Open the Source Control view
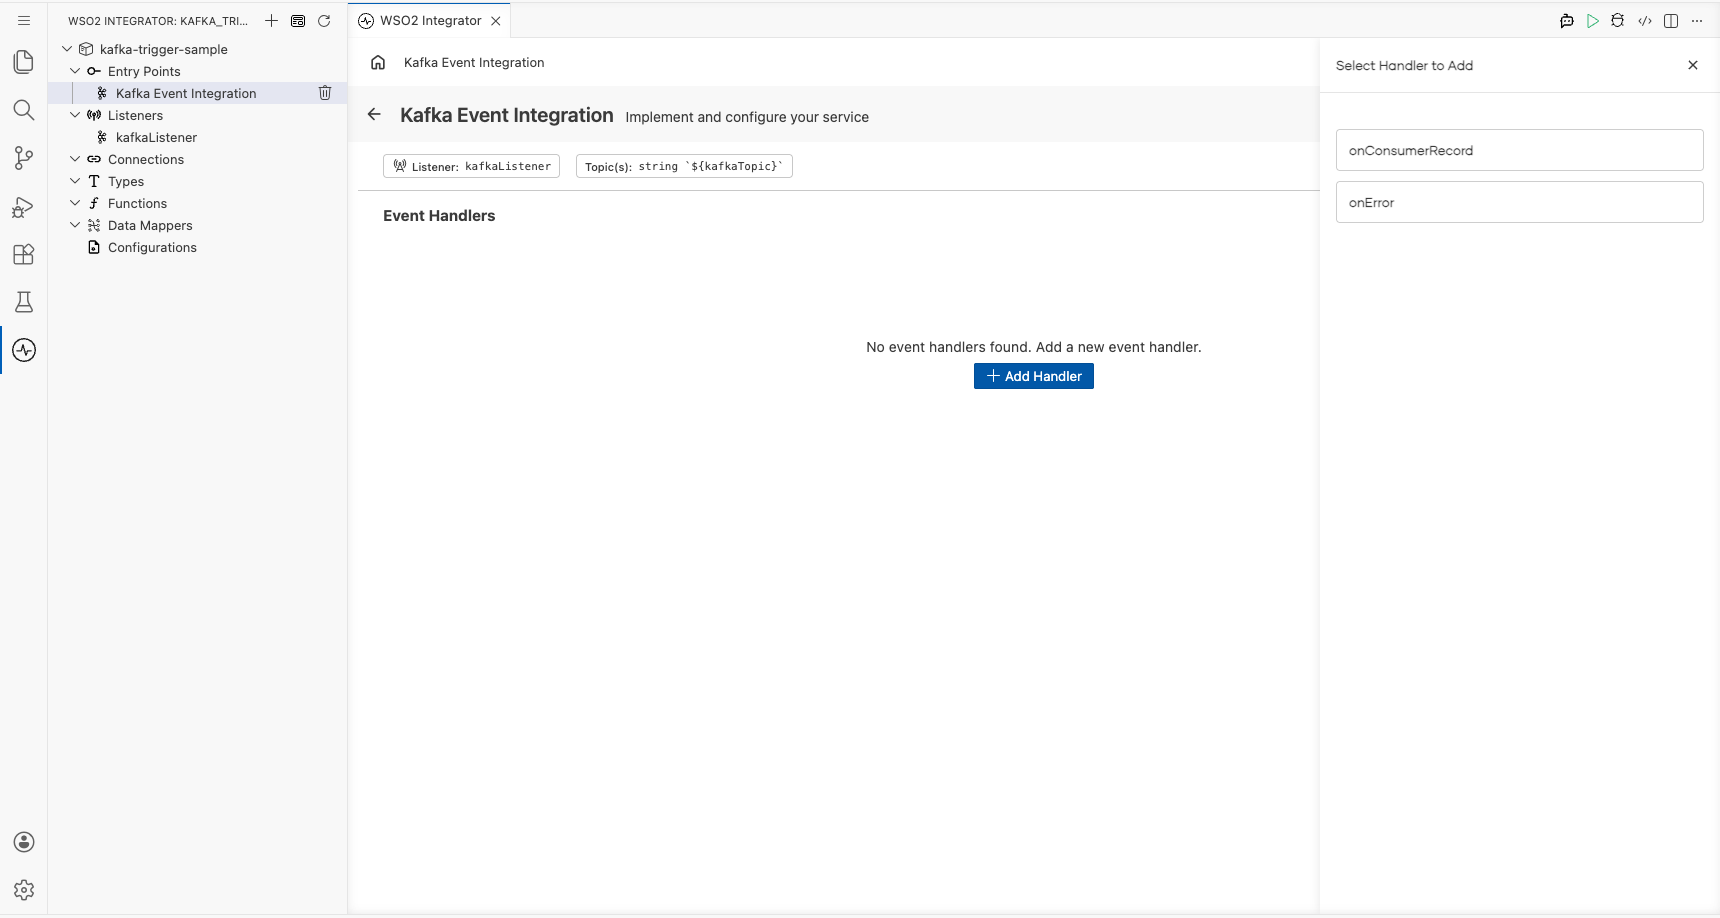The image size is (1720, 918). (x=24, y=158)
